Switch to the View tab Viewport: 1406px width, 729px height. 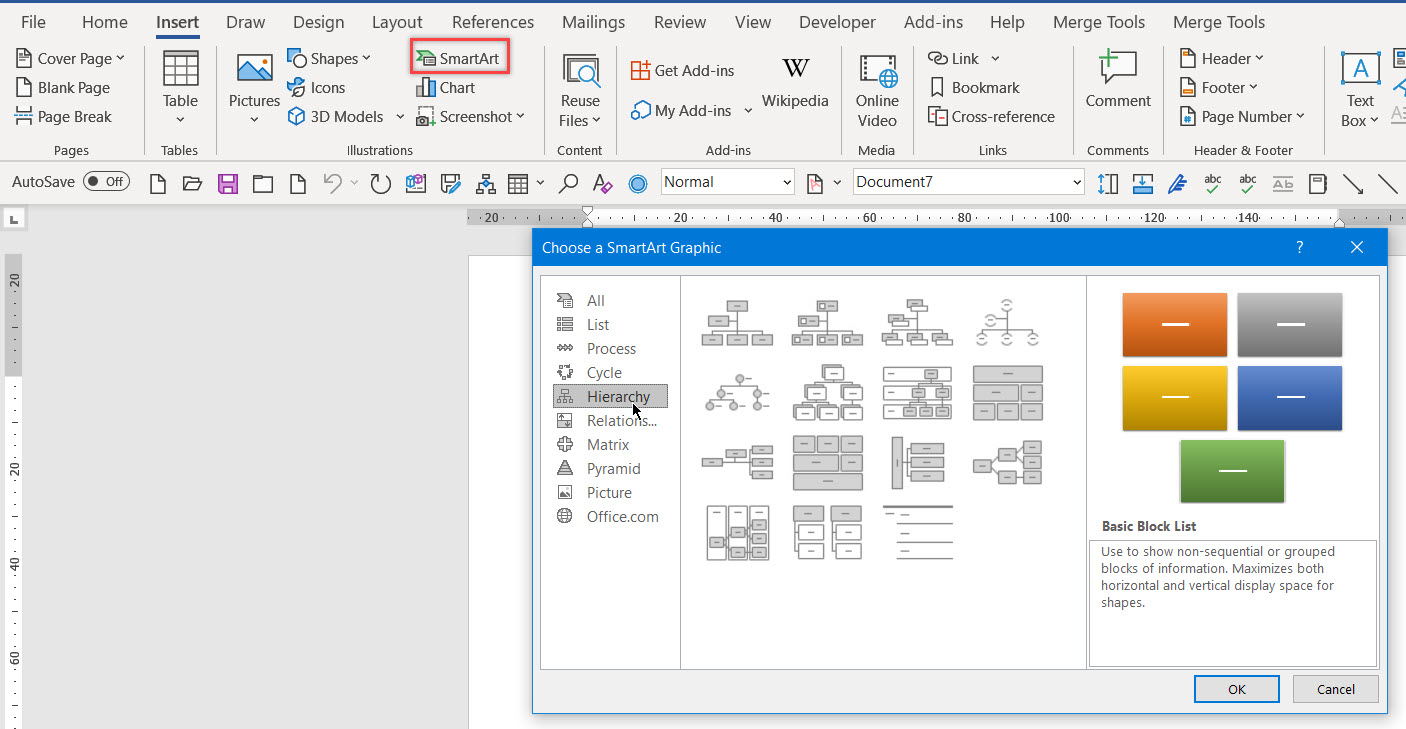[x=753, y=22]
